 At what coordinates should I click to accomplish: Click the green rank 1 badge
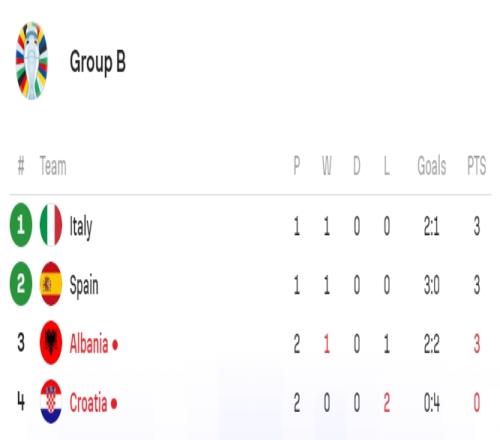click(21, 225)
